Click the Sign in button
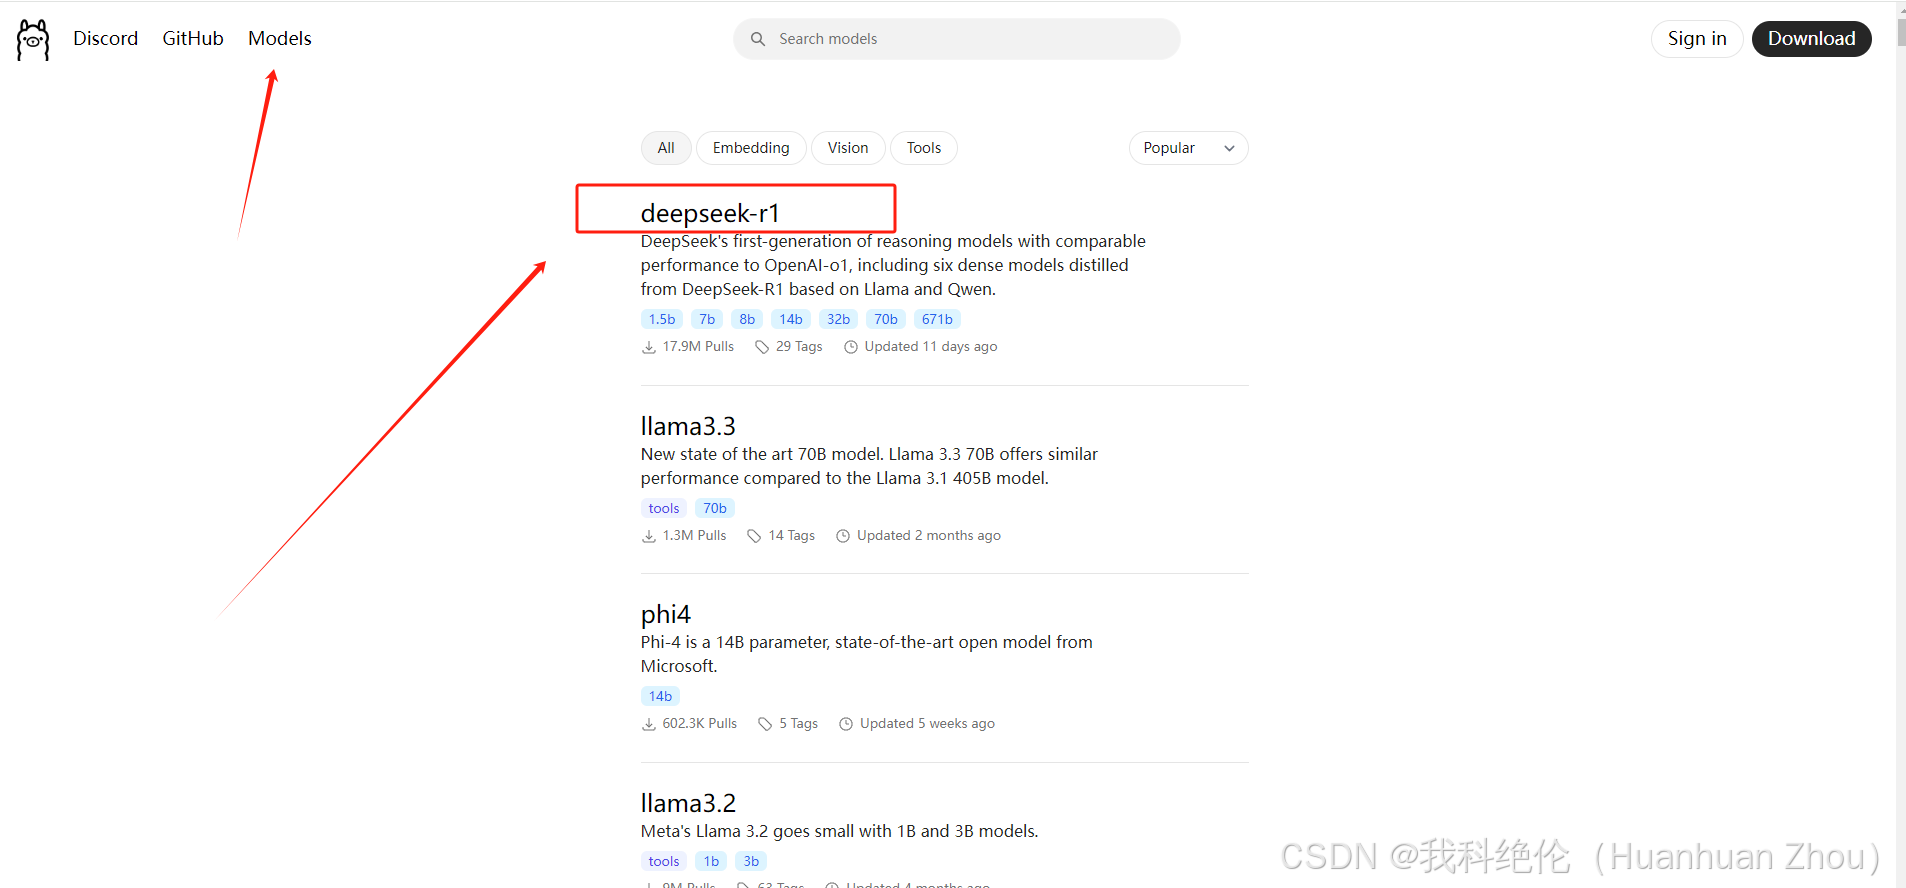 (x=1697, y=39)
